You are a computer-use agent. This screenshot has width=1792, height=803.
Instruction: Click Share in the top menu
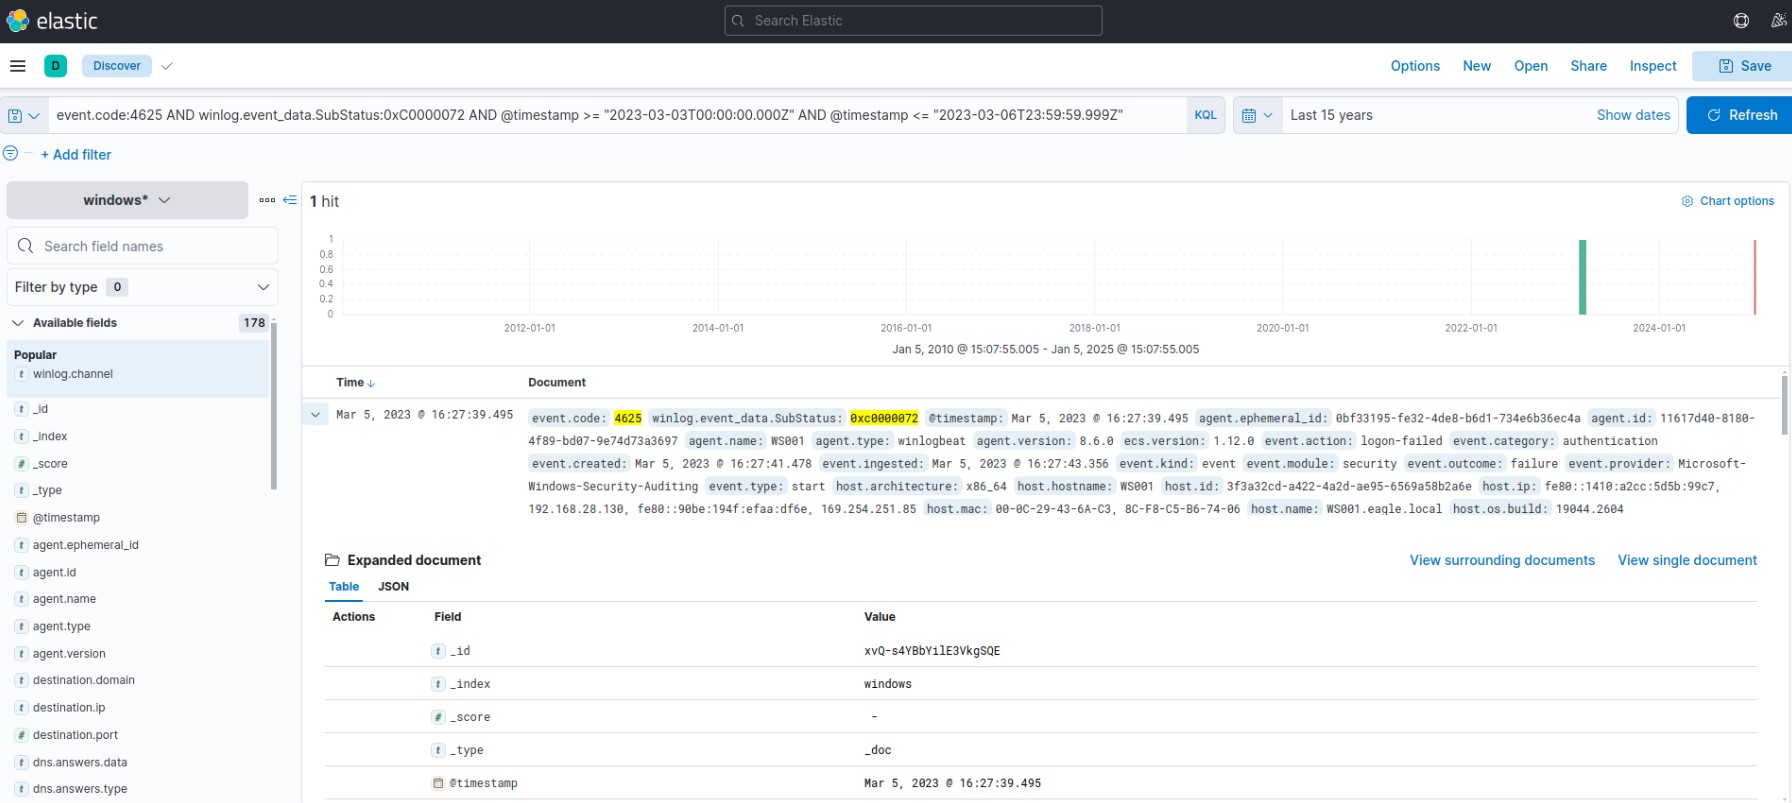[x=1588, y=66]
